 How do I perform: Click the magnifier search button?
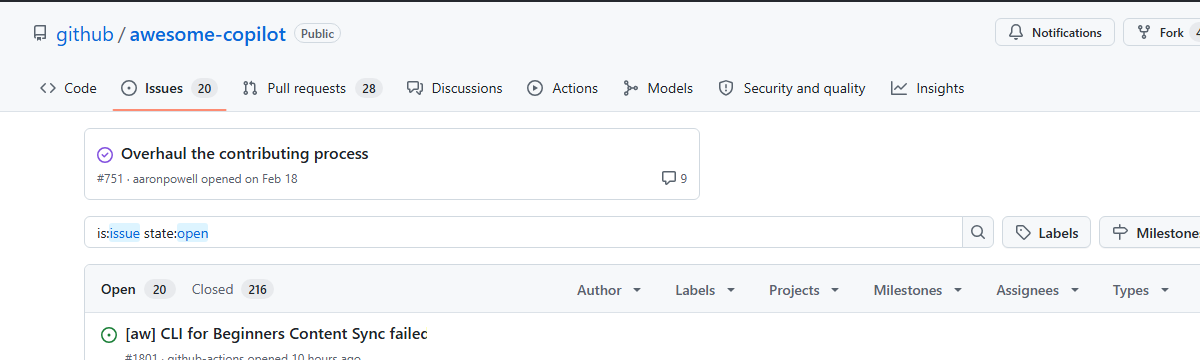(x=977, y=233)
